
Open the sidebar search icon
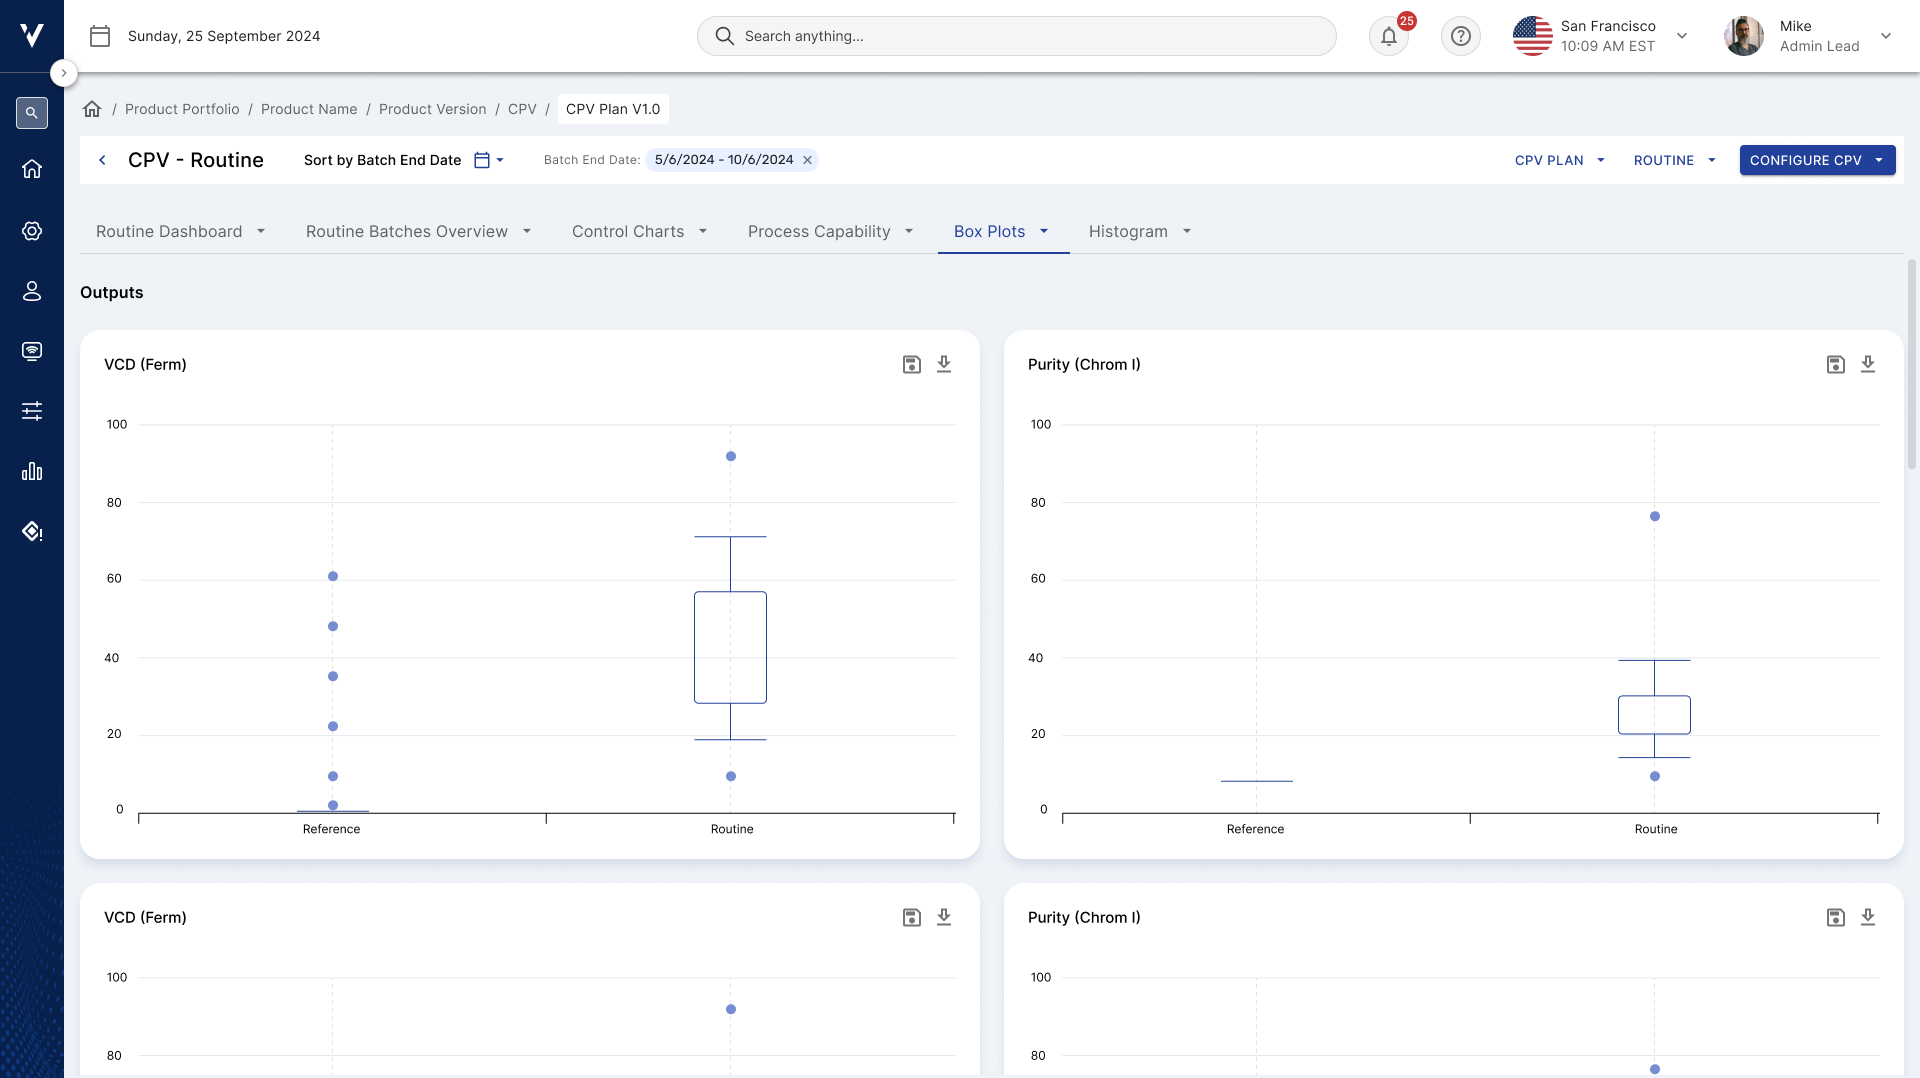coord(32,113)
